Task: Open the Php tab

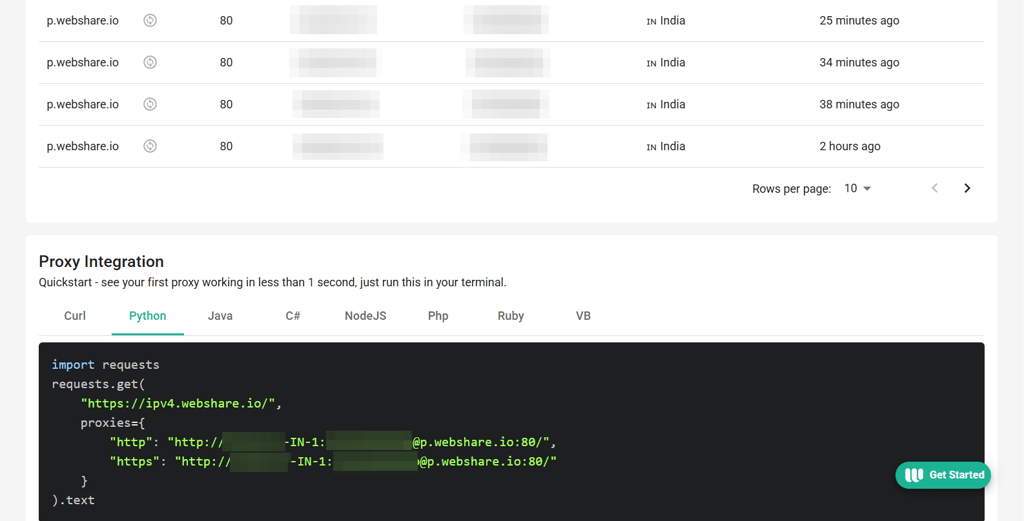Action: tap(438, 316)
